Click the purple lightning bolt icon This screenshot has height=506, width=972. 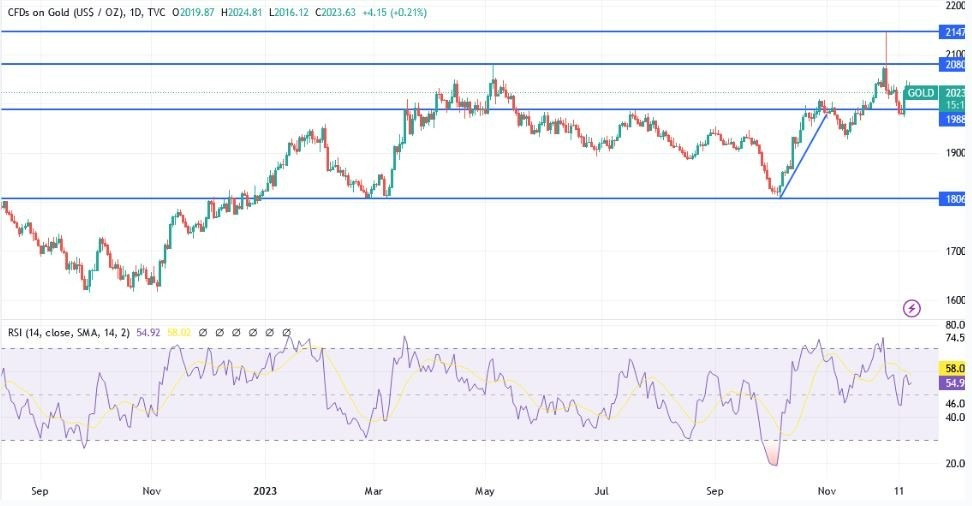pyautogui.click(x=911, y=308)
